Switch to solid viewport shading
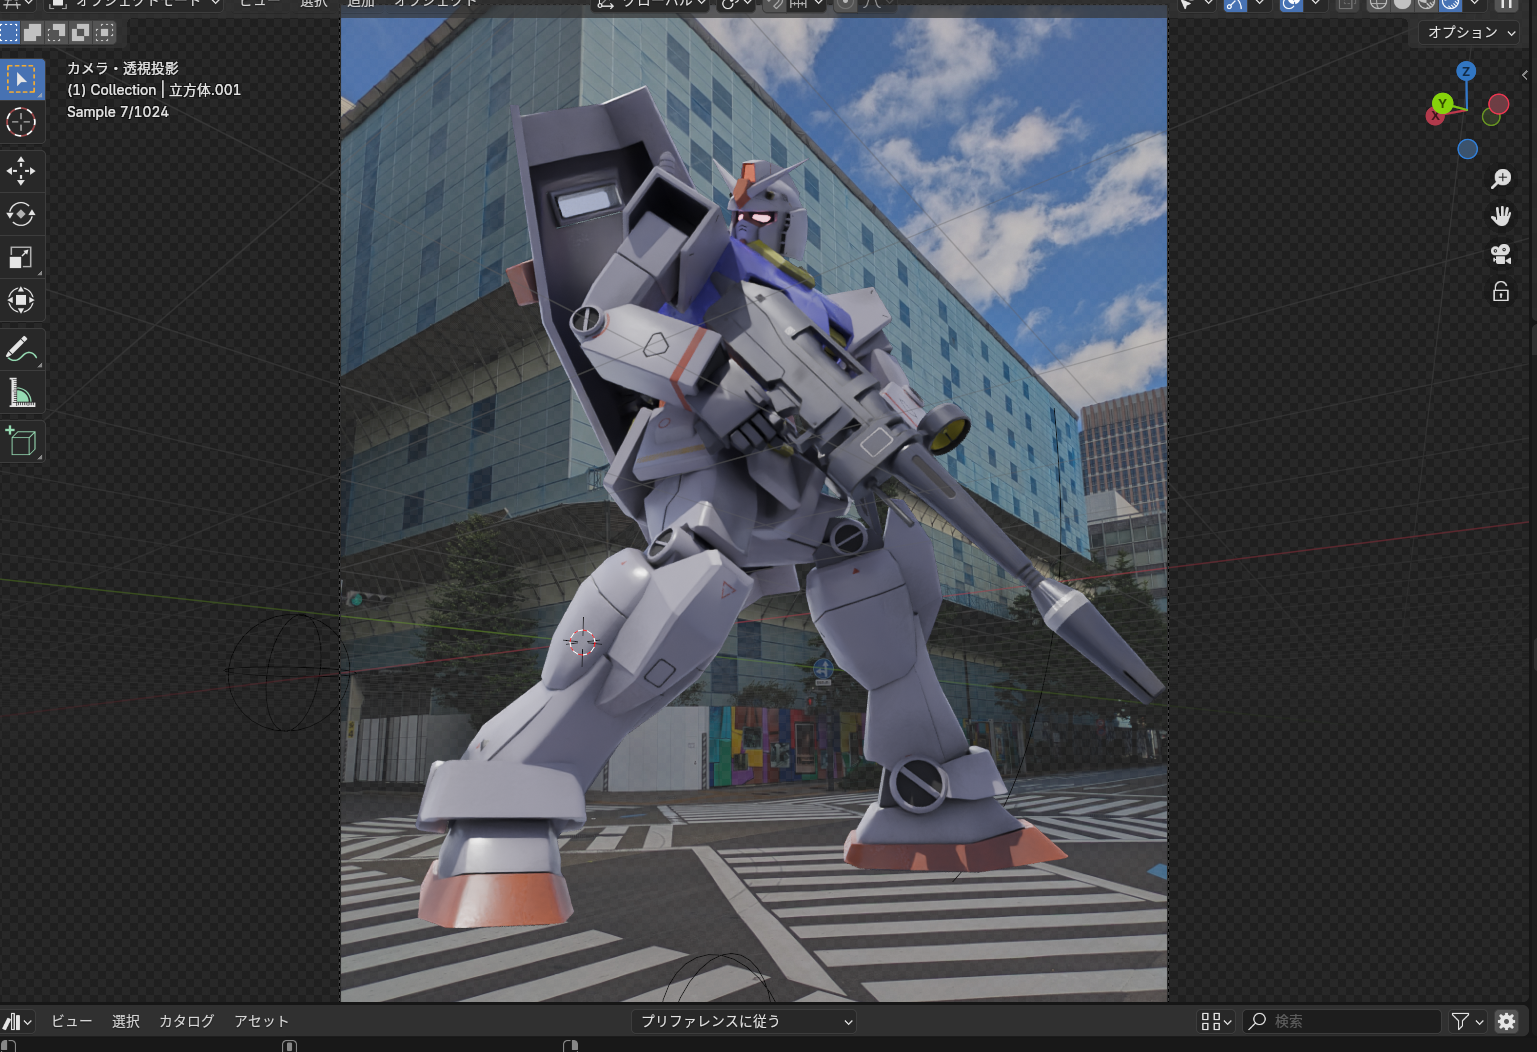 (1402, 4)
